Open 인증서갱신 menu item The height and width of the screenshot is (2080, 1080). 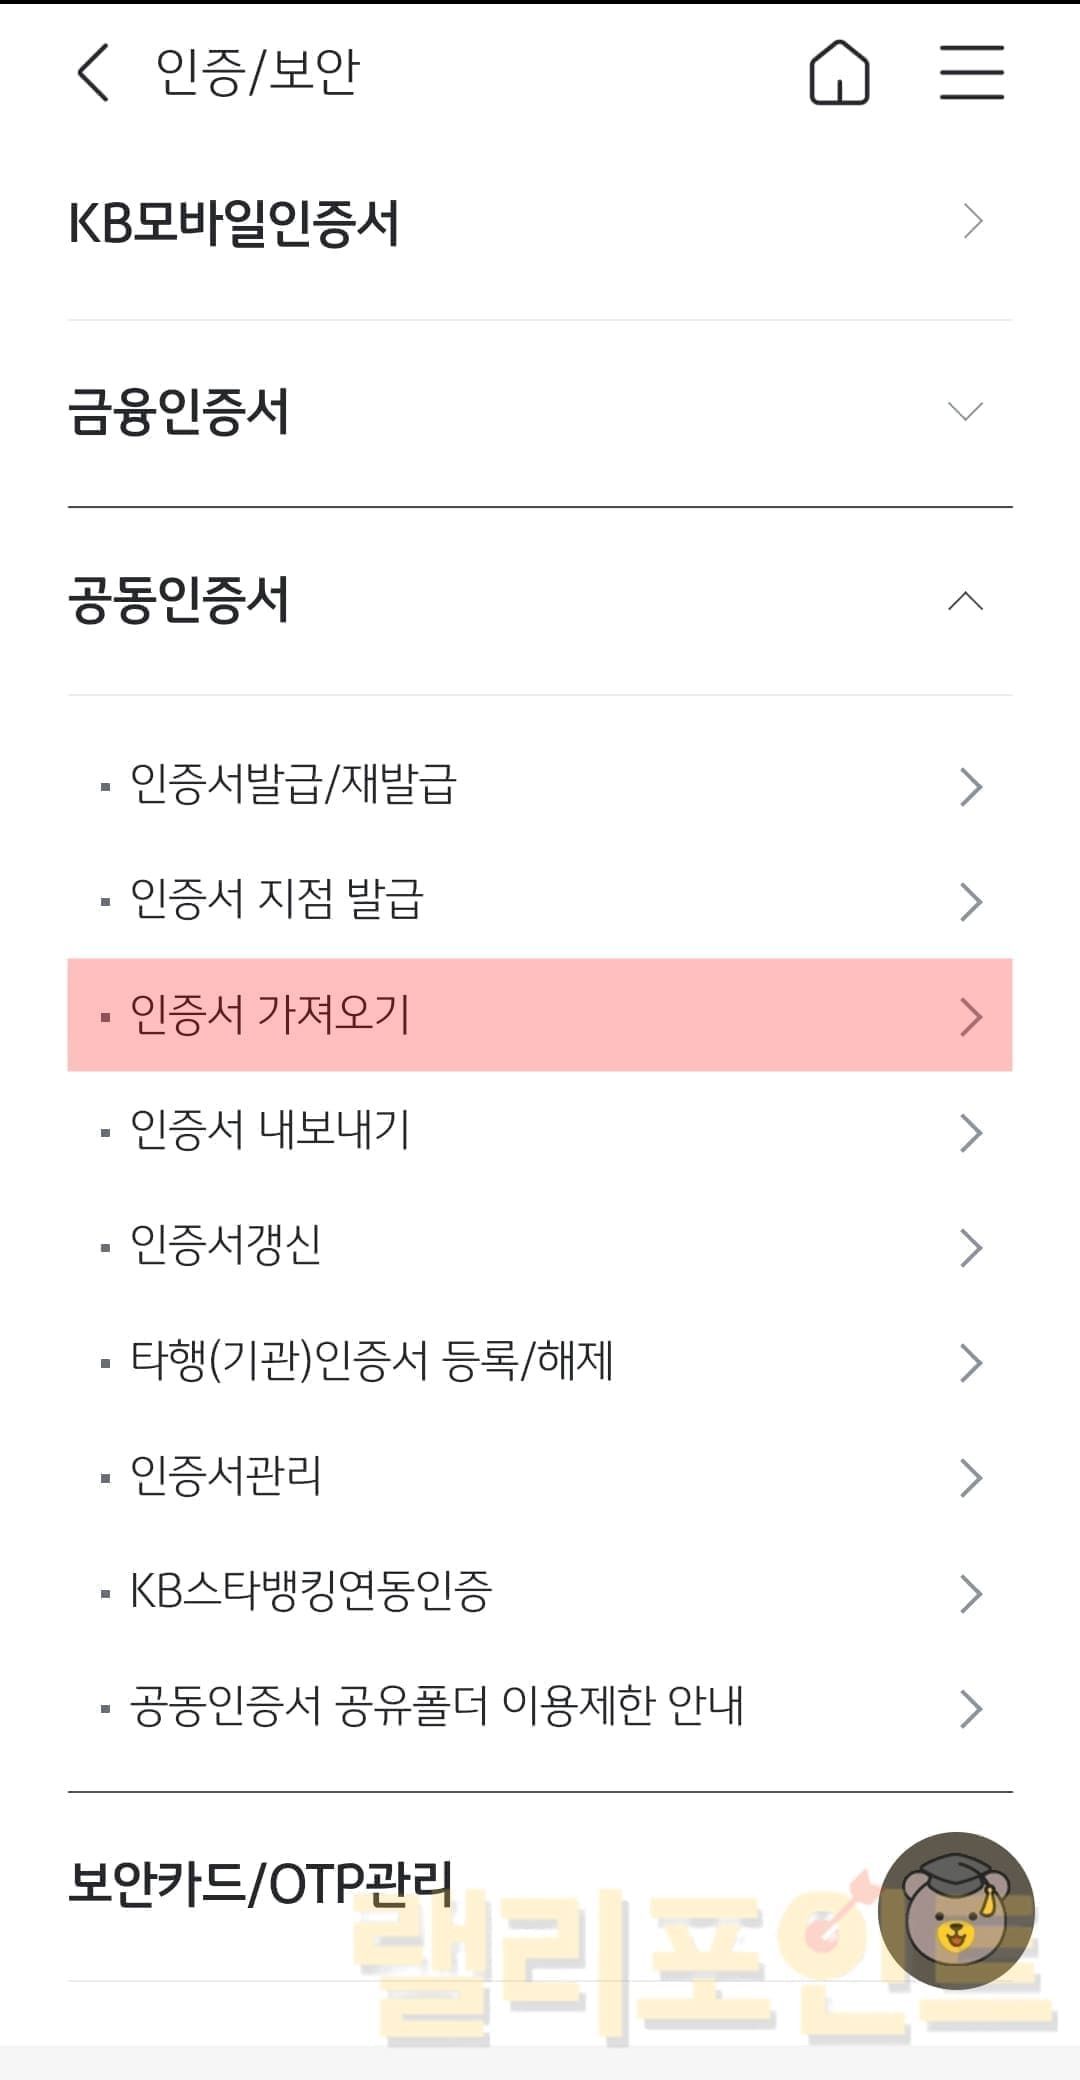point(226,1246)
